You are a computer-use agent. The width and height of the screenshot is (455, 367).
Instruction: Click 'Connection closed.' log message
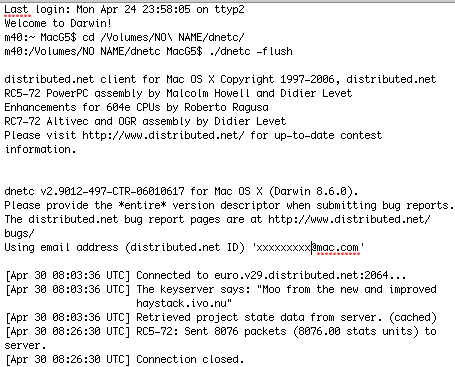pyautogui.click(x=190, y=359)
